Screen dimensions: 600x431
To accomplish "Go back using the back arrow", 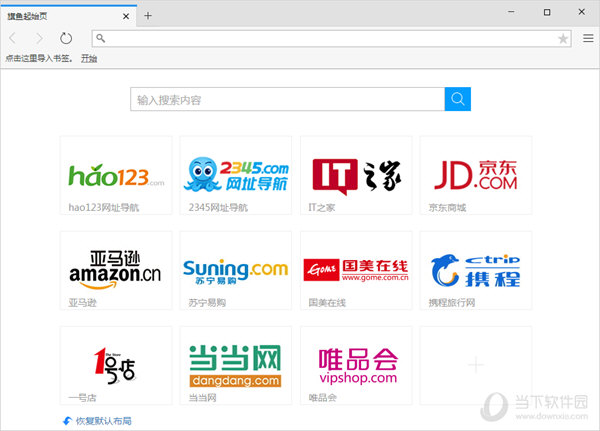I will point(13,38).
